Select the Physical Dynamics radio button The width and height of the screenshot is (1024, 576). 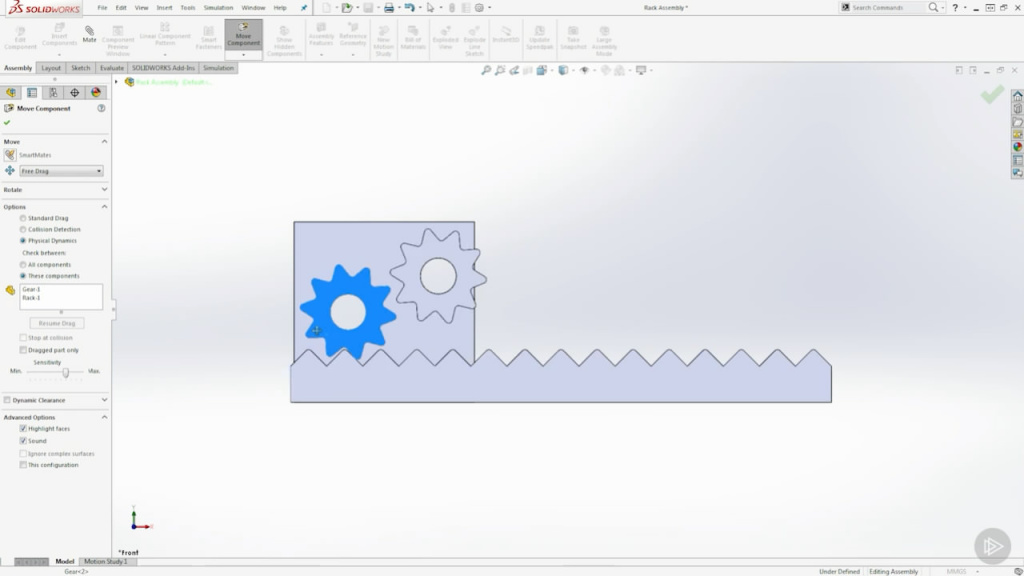23,240
